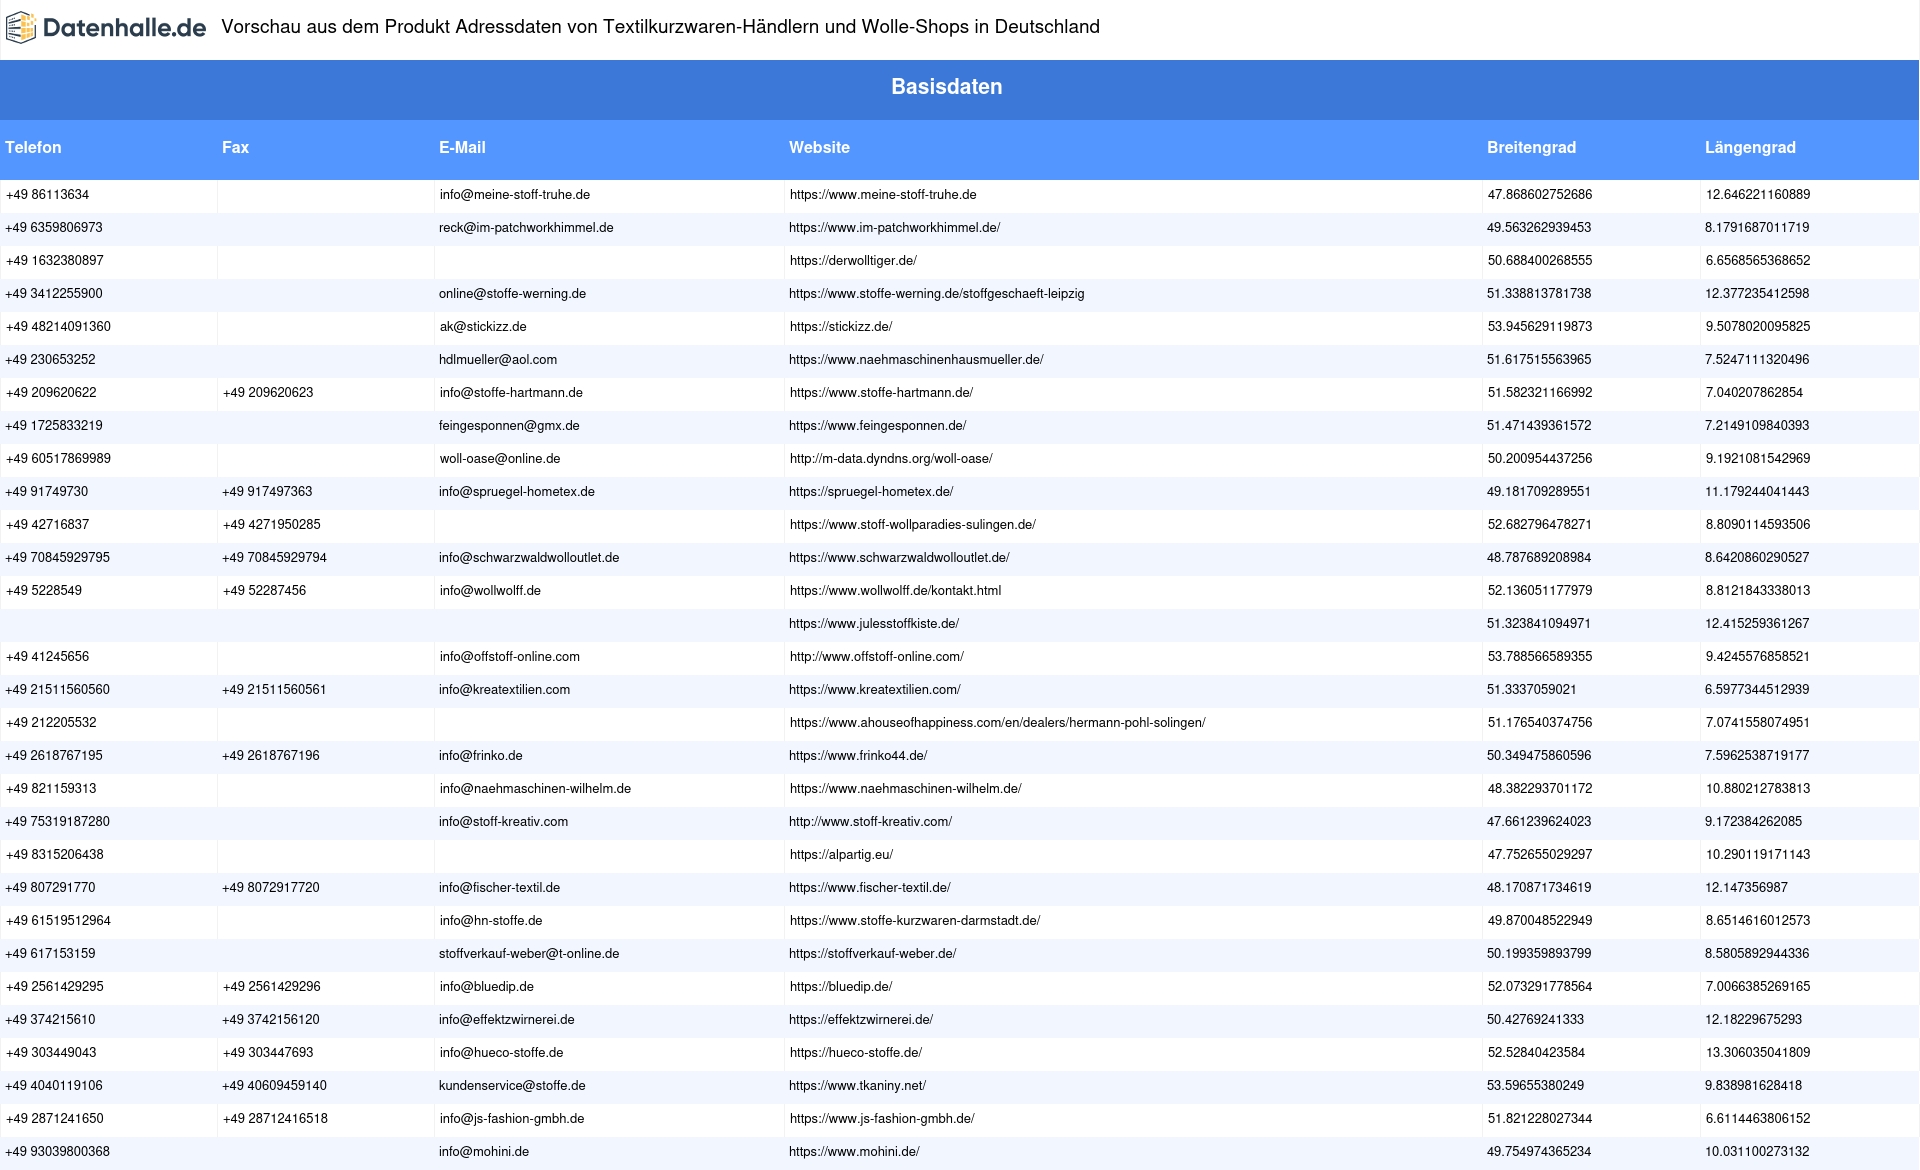The height and width of the screenshot is (1170, 1920).
Task: Open the www.julesstoffkiste.de website link
Action: [874, 624]
